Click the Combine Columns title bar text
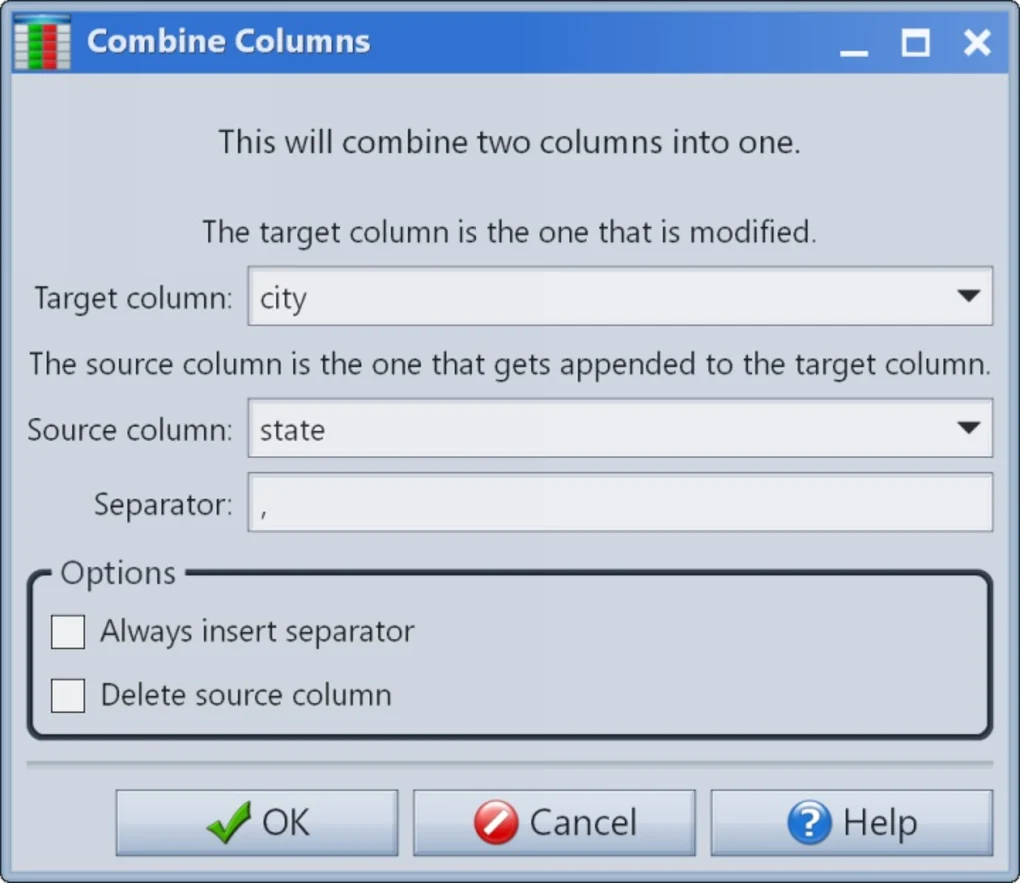Viewport: 1020px width, 883px height. click(x=229, y=42)
